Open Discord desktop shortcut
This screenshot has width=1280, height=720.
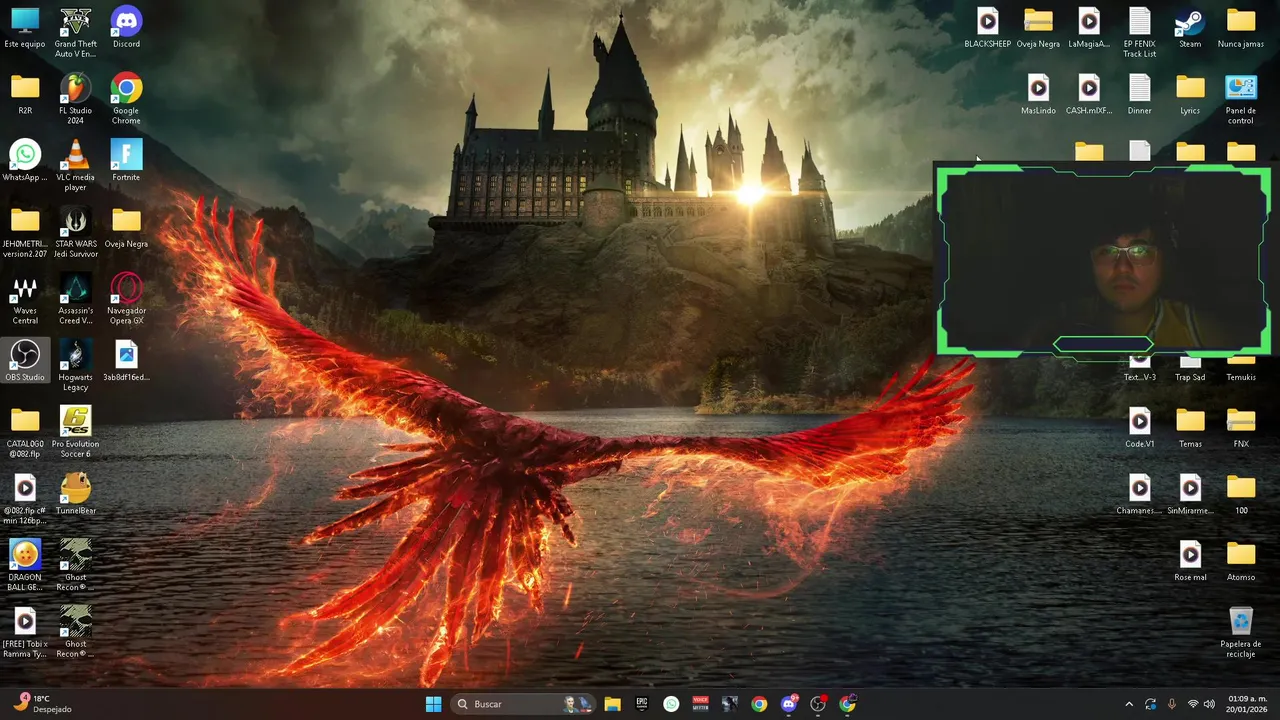[x=126, y=28]
